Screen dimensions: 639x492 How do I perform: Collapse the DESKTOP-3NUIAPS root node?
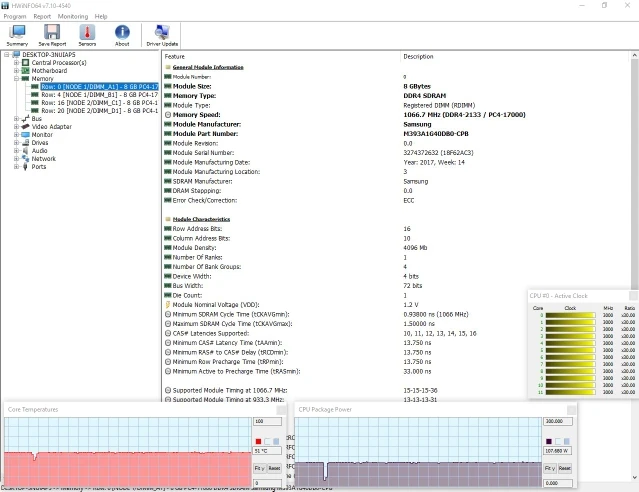[7, 55]
